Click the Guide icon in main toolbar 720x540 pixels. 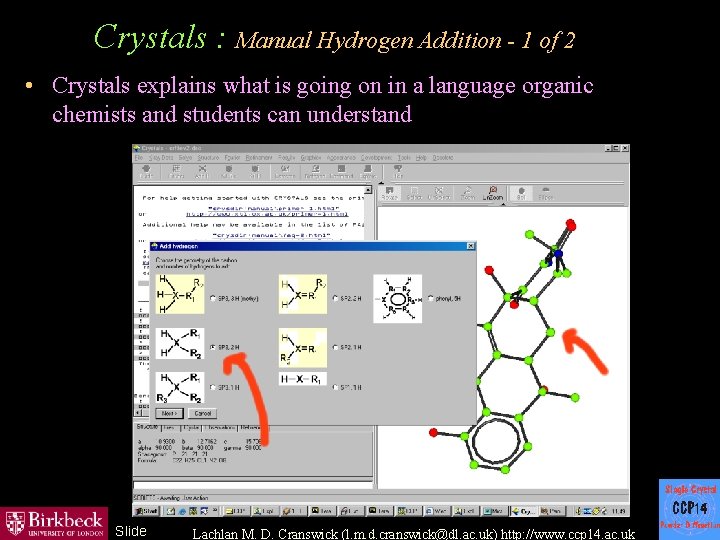[146, 172]
